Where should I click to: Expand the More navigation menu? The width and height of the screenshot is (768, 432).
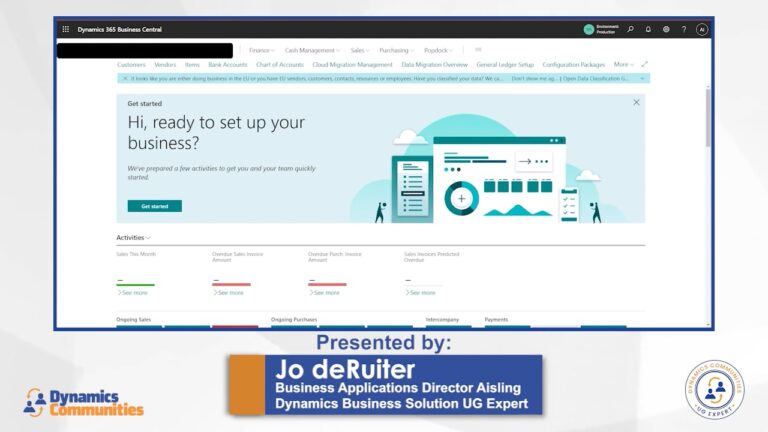(624, 64)
